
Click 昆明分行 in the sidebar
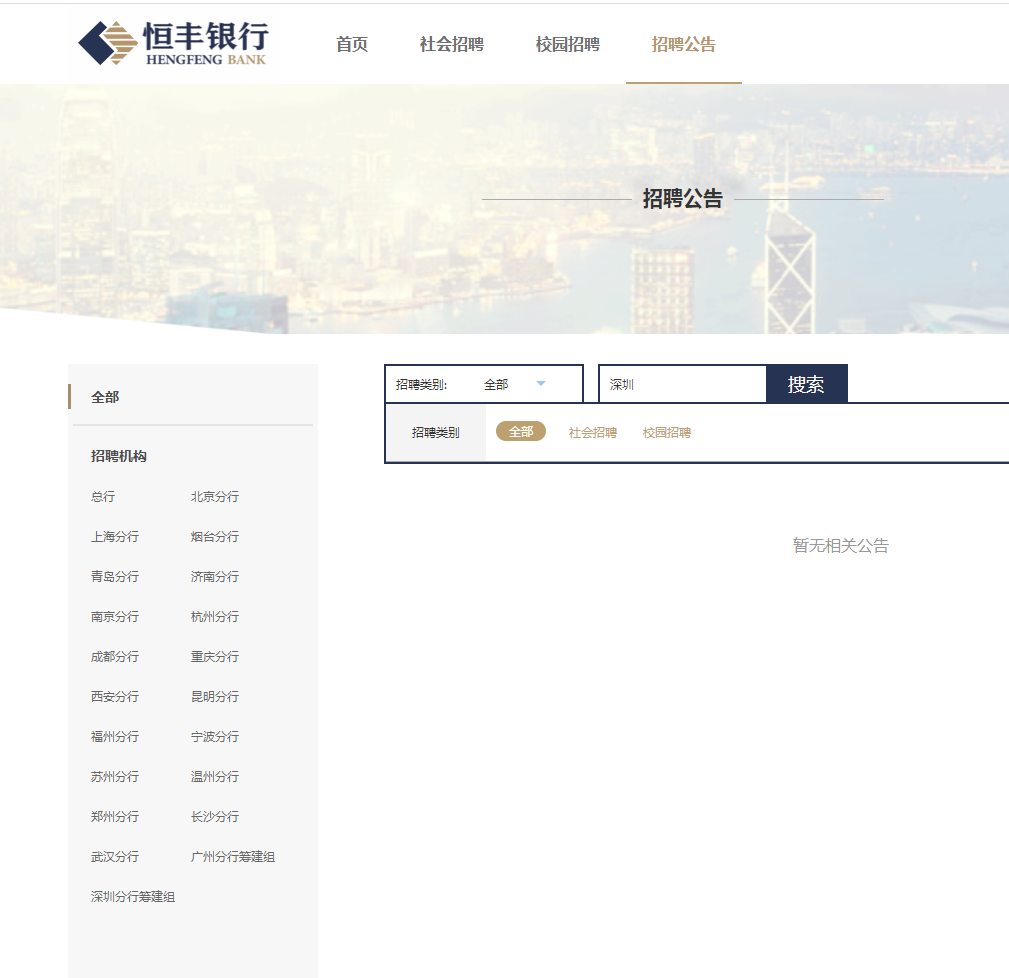(x=215, y=696)
